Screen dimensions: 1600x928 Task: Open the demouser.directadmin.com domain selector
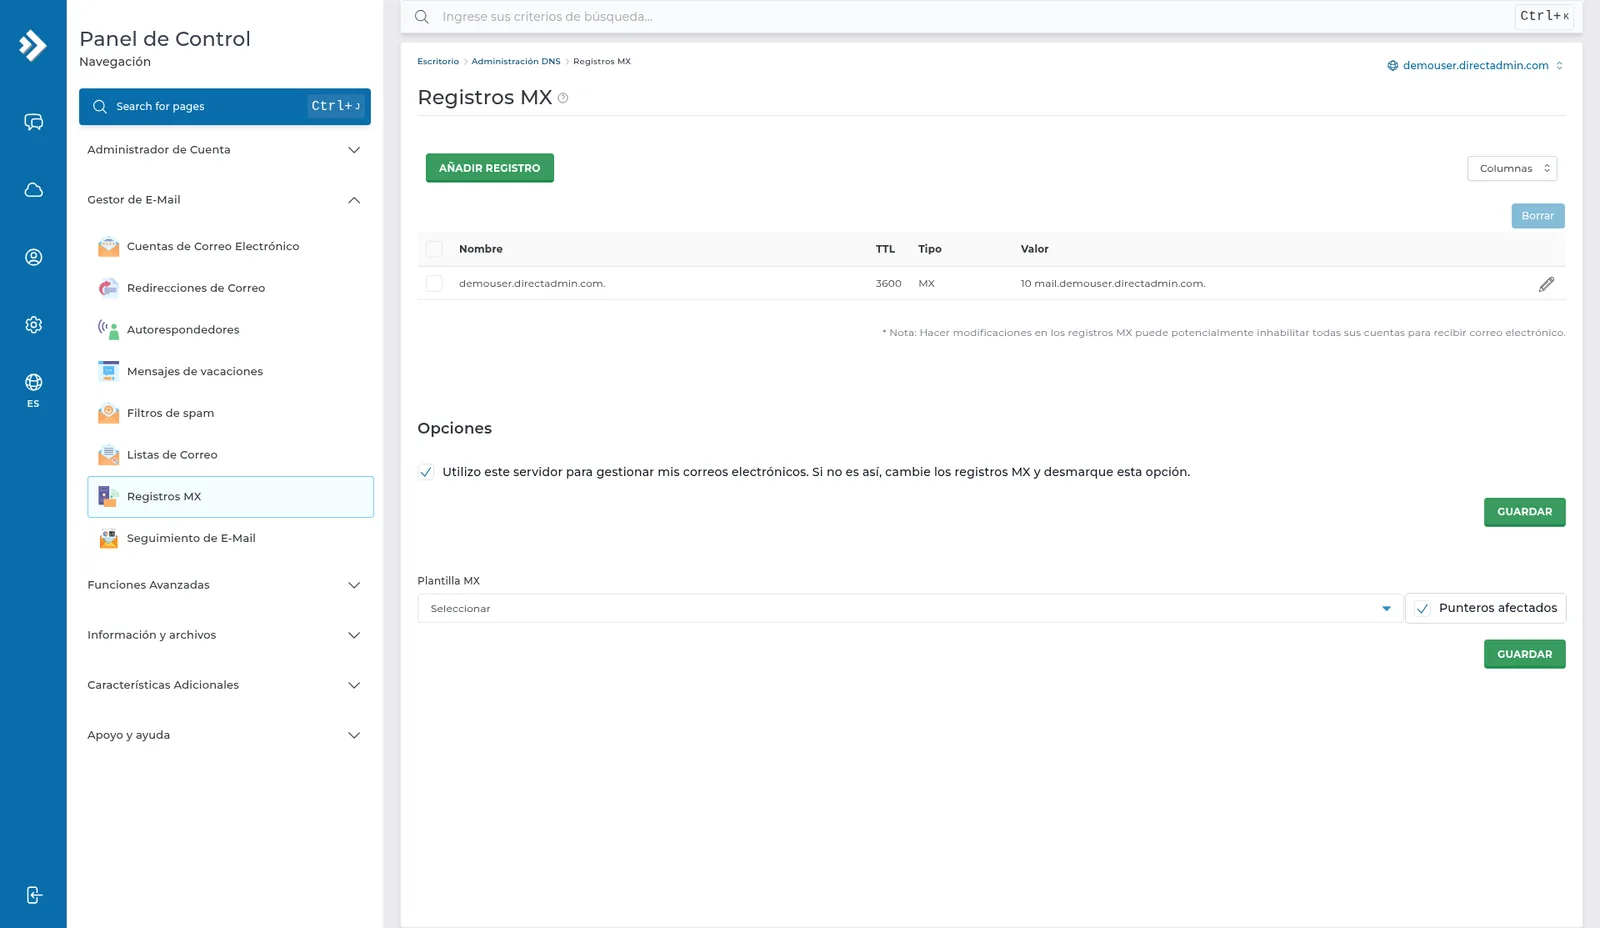pos(1475,65)
